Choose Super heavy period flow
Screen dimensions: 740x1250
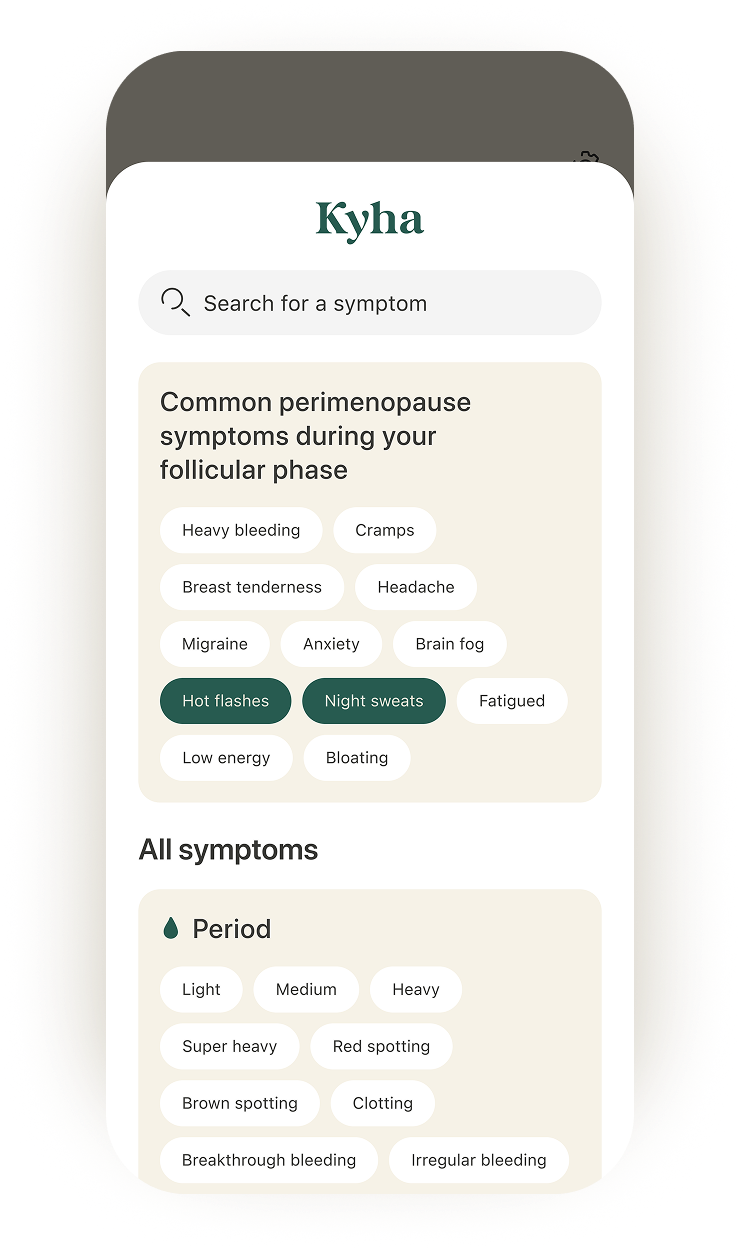[x=229, y=1046]
